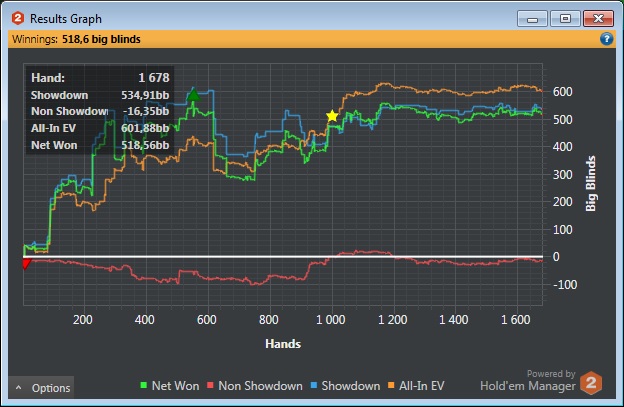Click the Non Showdown legend label
The width and height of the screenshot is (624, 407).
point(260,386)
